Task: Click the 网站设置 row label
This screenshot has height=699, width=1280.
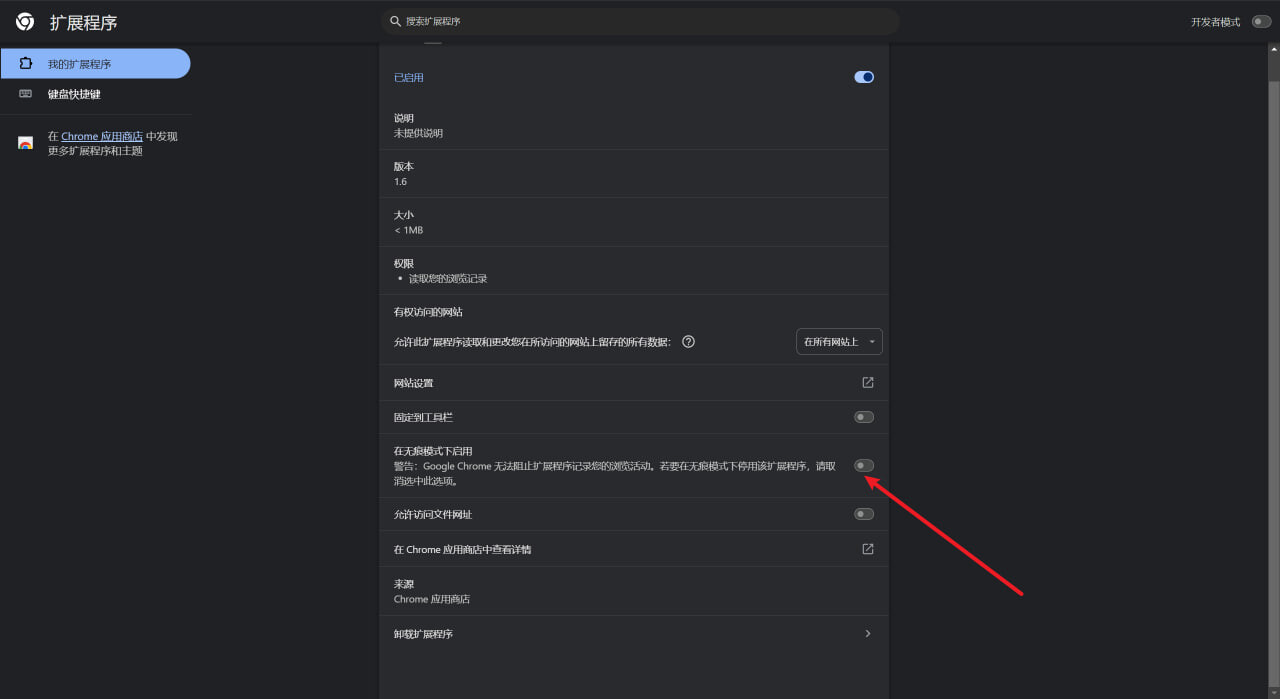Action: [x=413, y=383]
